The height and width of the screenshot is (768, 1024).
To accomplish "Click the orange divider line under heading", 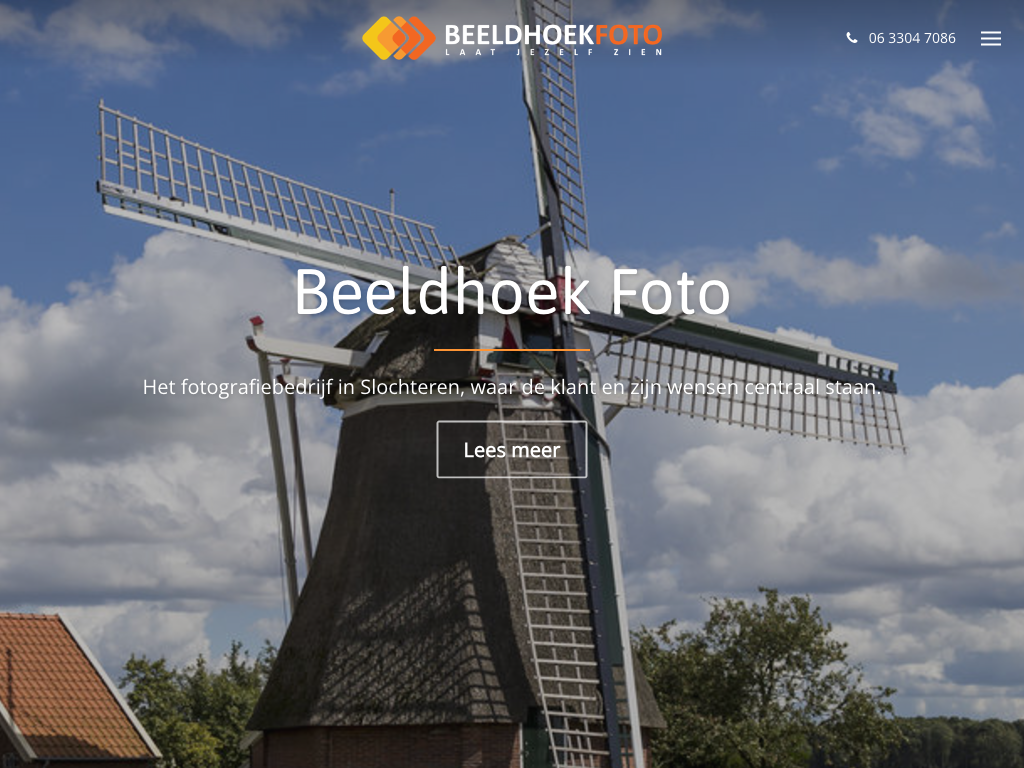I will point(512,350).
